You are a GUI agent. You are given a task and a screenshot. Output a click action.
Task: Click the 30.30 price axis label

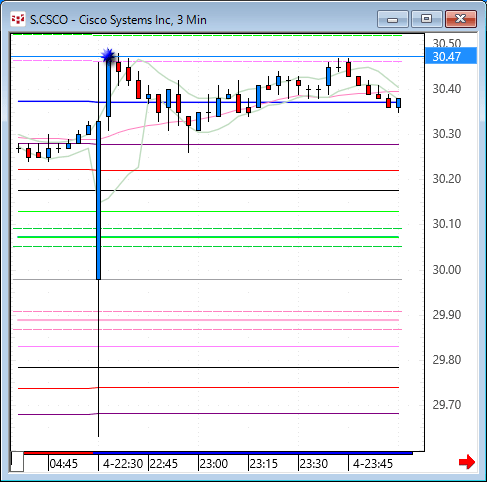tap(447, 134)
